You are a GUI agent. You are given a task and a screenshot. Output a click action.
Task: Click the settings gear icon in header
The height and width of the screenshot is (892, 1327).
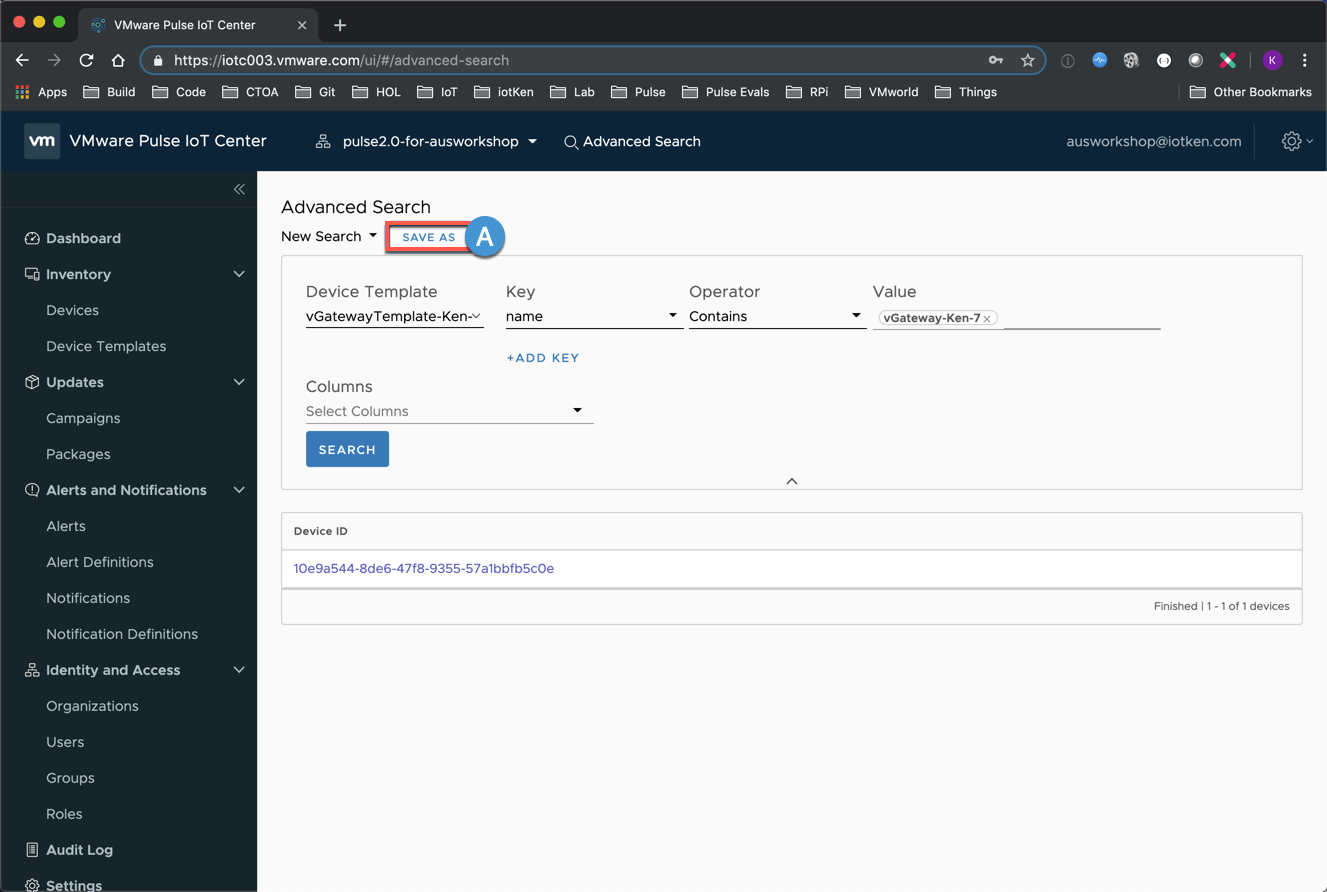[x=1291, y=141]
